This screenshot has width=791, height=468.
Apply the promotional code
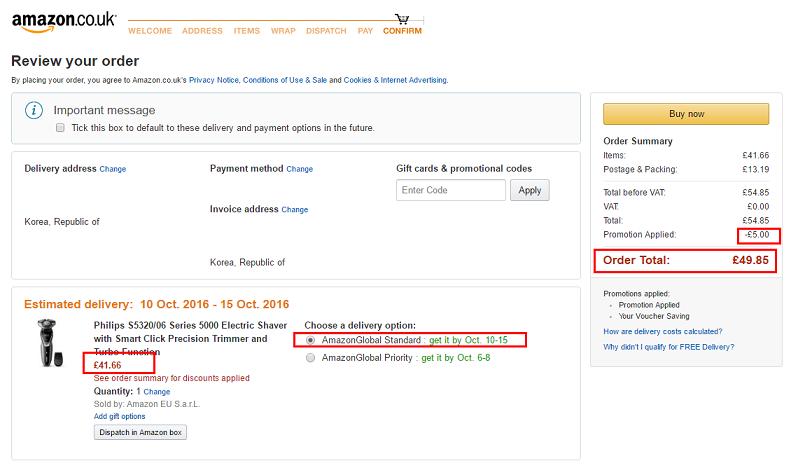529,190
